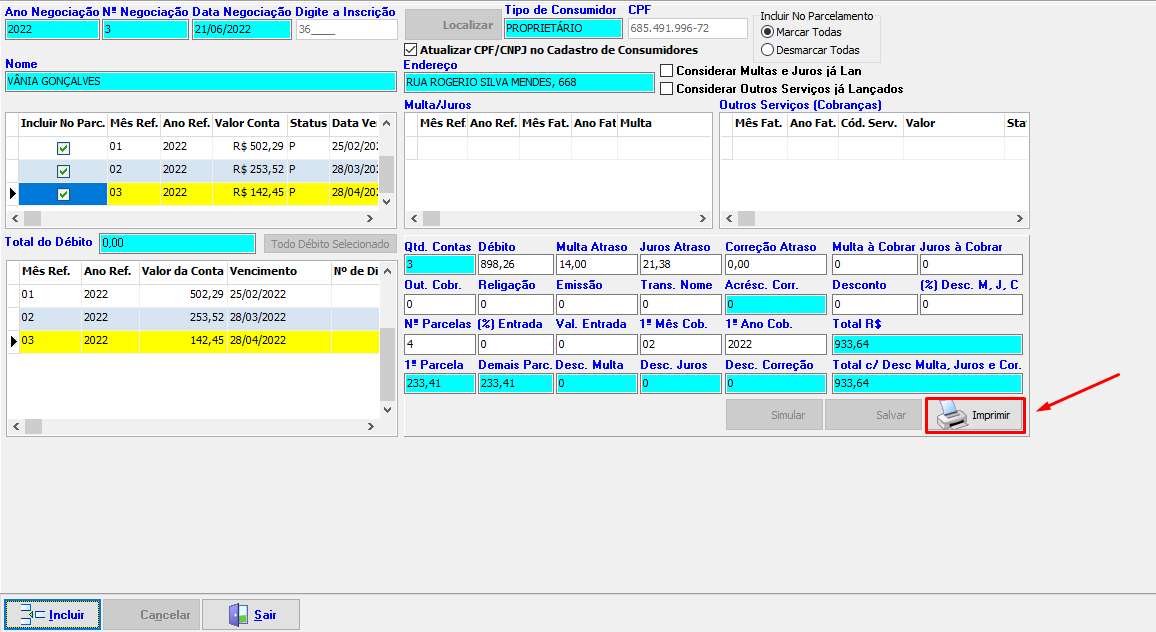This screenshot has width=1156, height=632.
Task: Enable Considerar Multas e Juros checkbox
Action: [x=667, y=71]
